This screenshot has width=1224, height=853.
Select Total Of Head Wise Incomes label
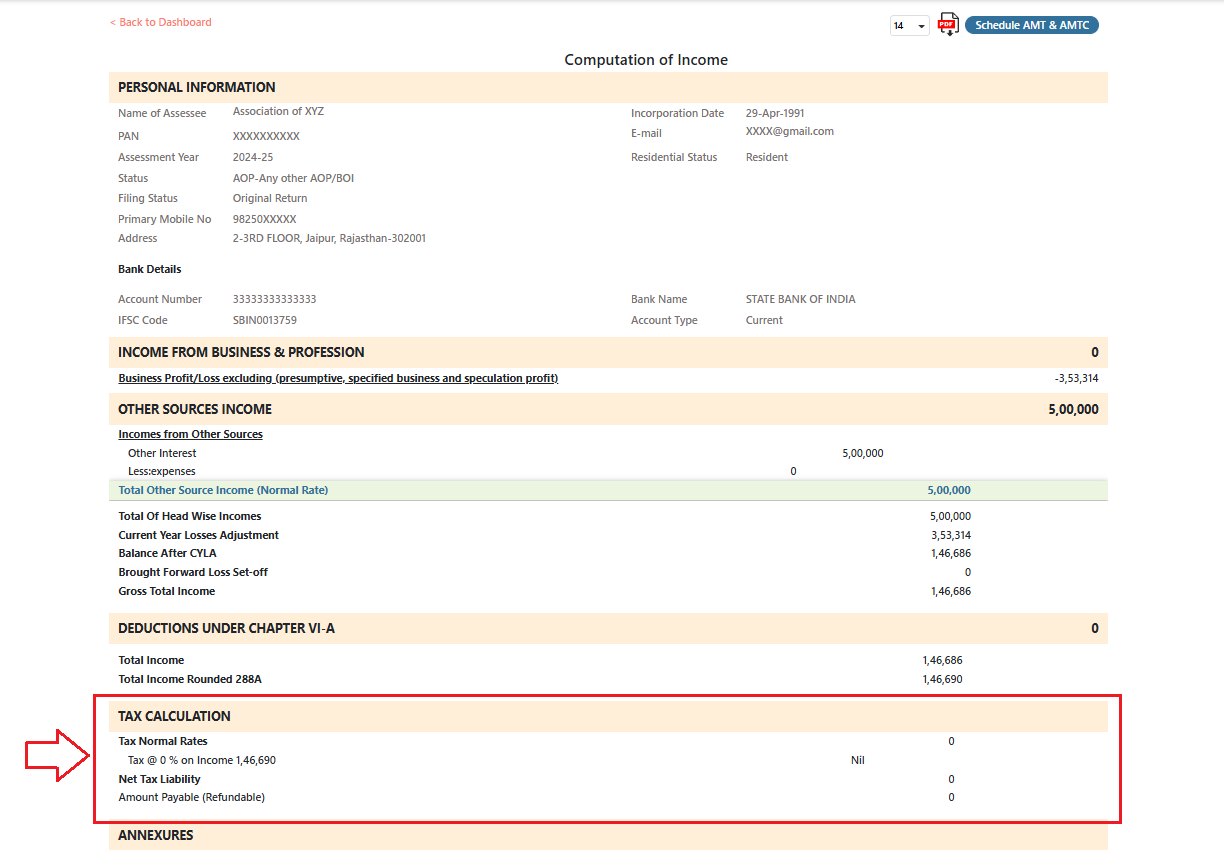pyautogui.click(x=190, y=516)
